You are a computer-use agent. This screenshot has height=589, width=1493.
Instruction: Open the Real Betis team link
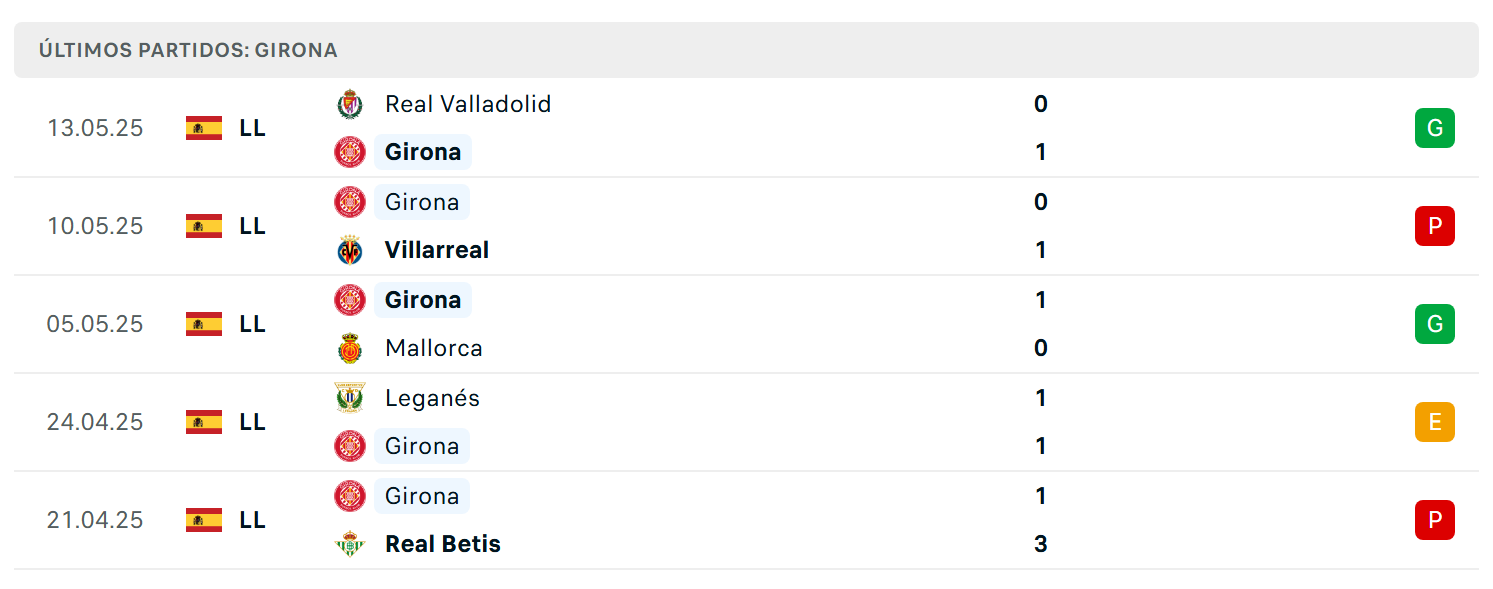[443, 544]
